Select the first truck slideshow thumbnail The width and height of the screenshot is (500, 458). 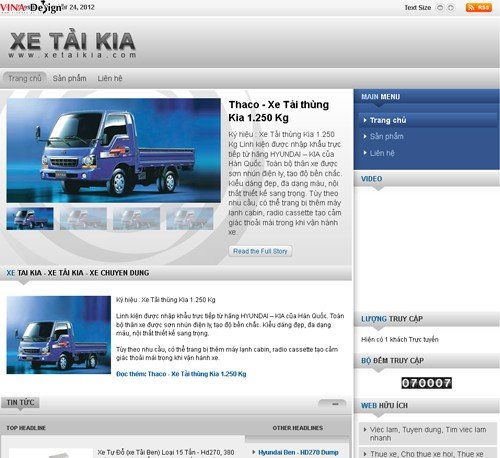(x=30, y=219)
